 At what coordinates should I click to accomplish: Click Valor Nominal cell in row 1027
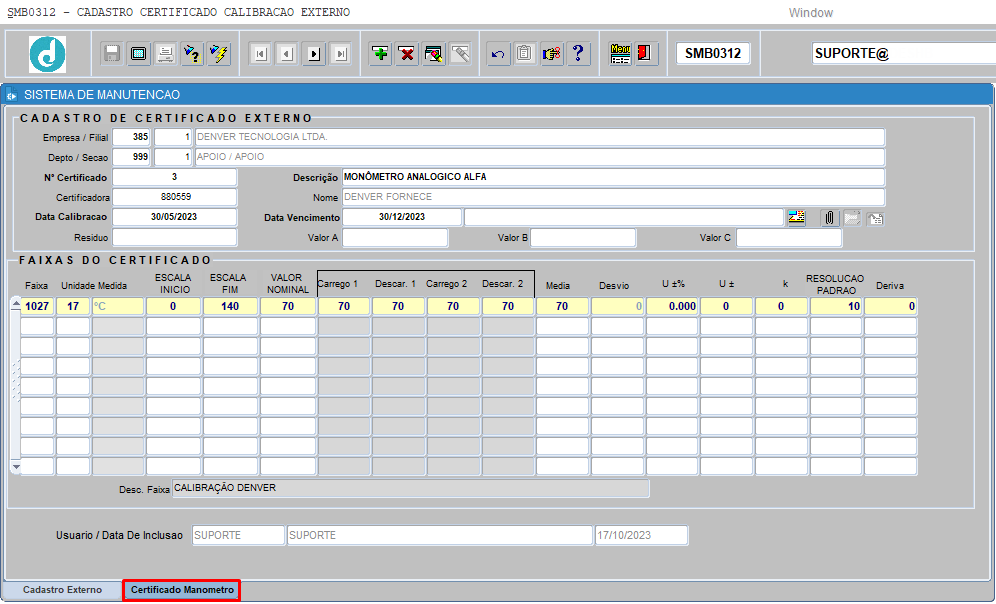click(x=288, y=306)
